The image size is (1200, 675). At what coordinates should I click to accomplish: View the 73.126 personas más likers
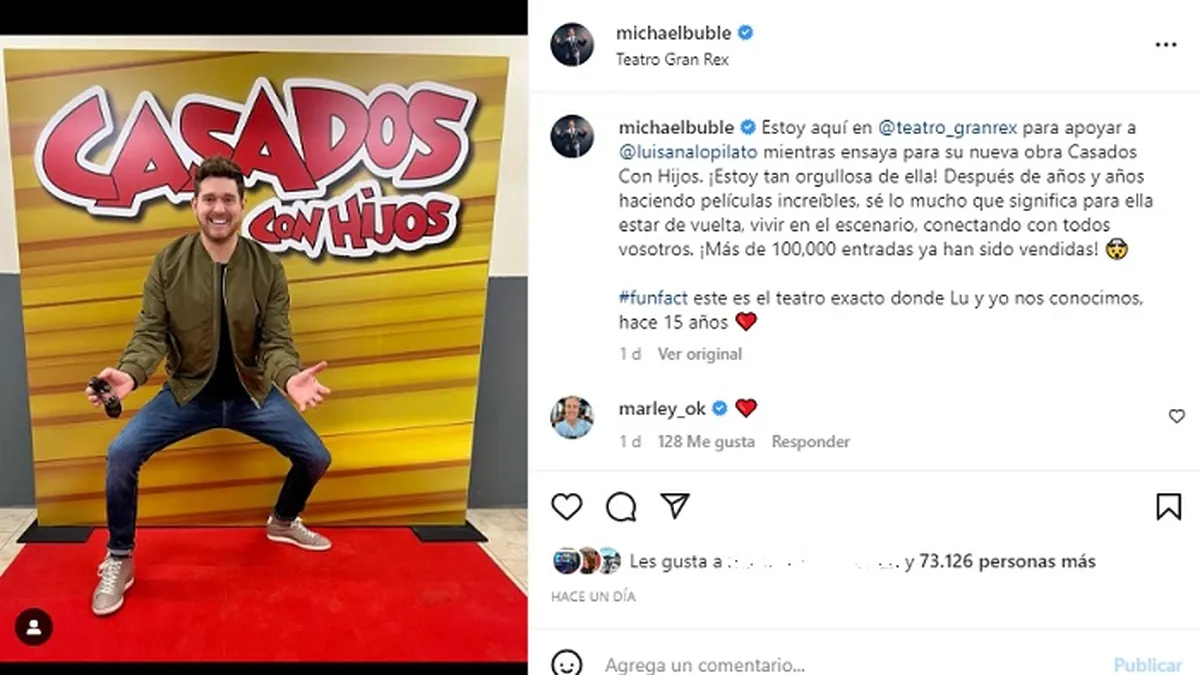pos(1007,562)
